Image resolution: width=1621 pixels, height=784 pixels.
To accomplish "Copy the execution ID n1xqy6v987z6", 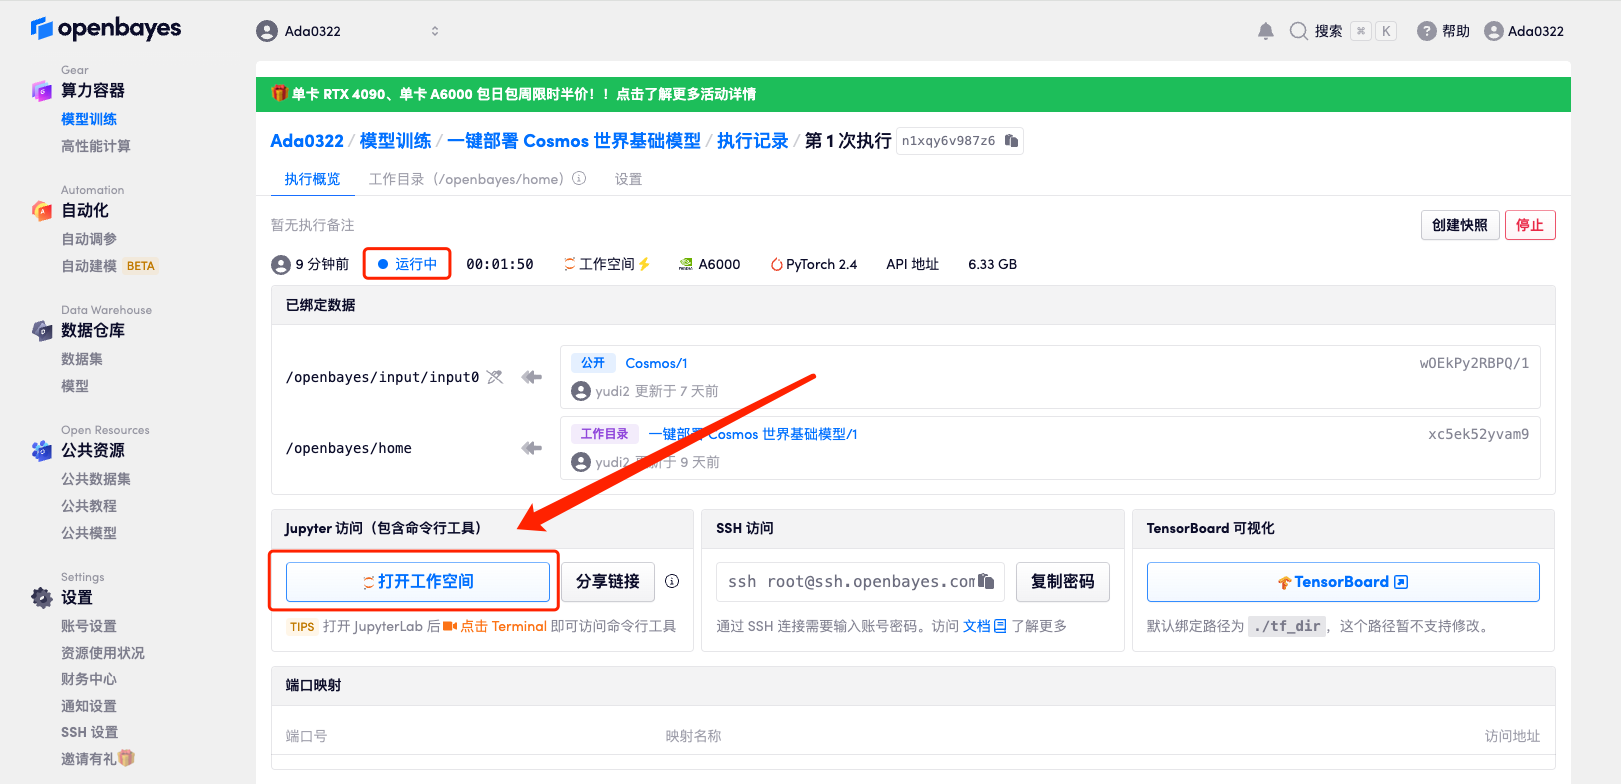I will tap(1011, 141).
